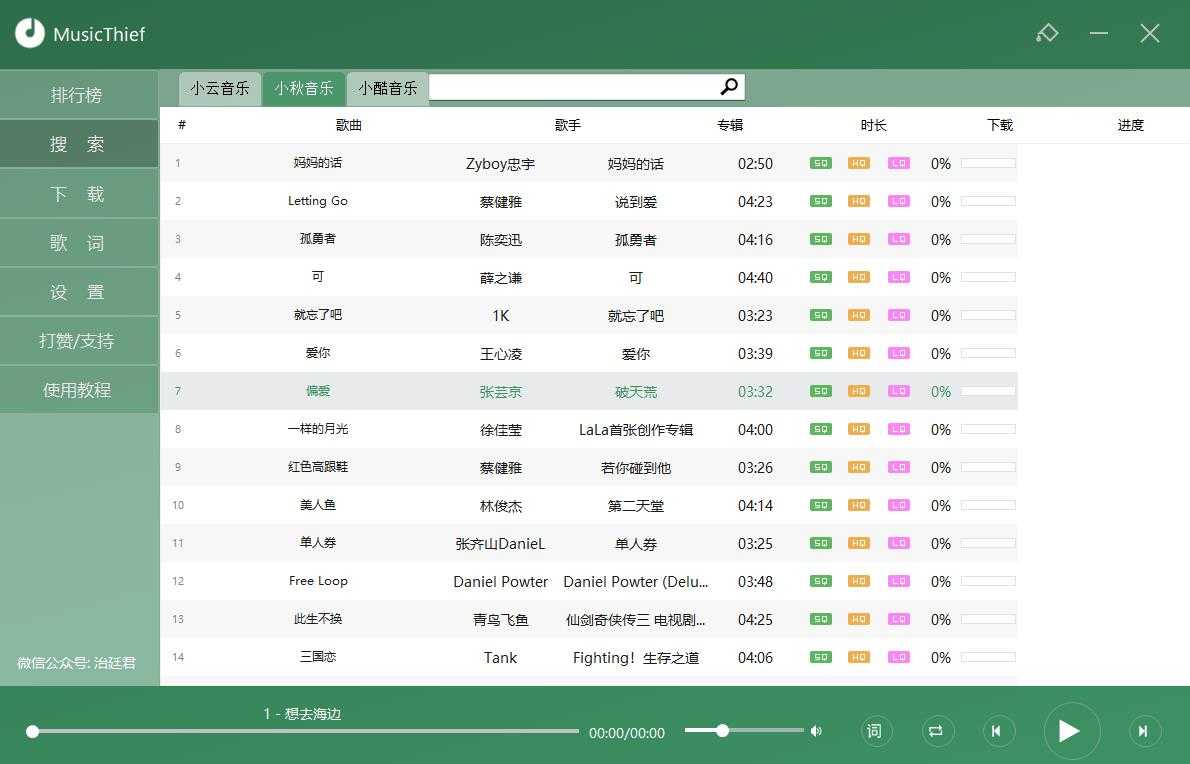Open the 排行榜 rankings page
The width and height of the screenshot is (1190, 764).
pos(78,95)
